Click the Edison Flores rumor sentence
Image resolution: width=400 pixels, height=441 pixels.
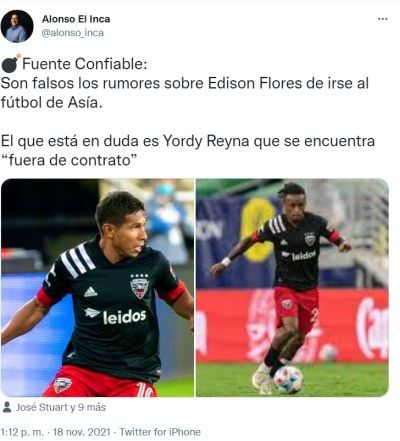click(185, 93)
